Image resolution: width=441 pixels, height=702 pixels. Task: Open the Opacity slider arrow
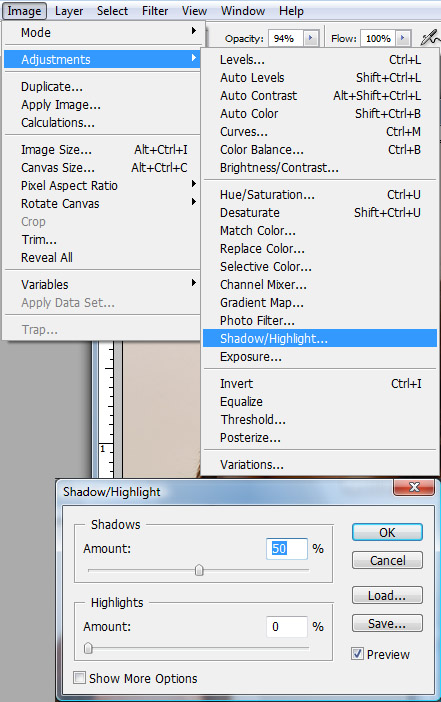[310, 38]
